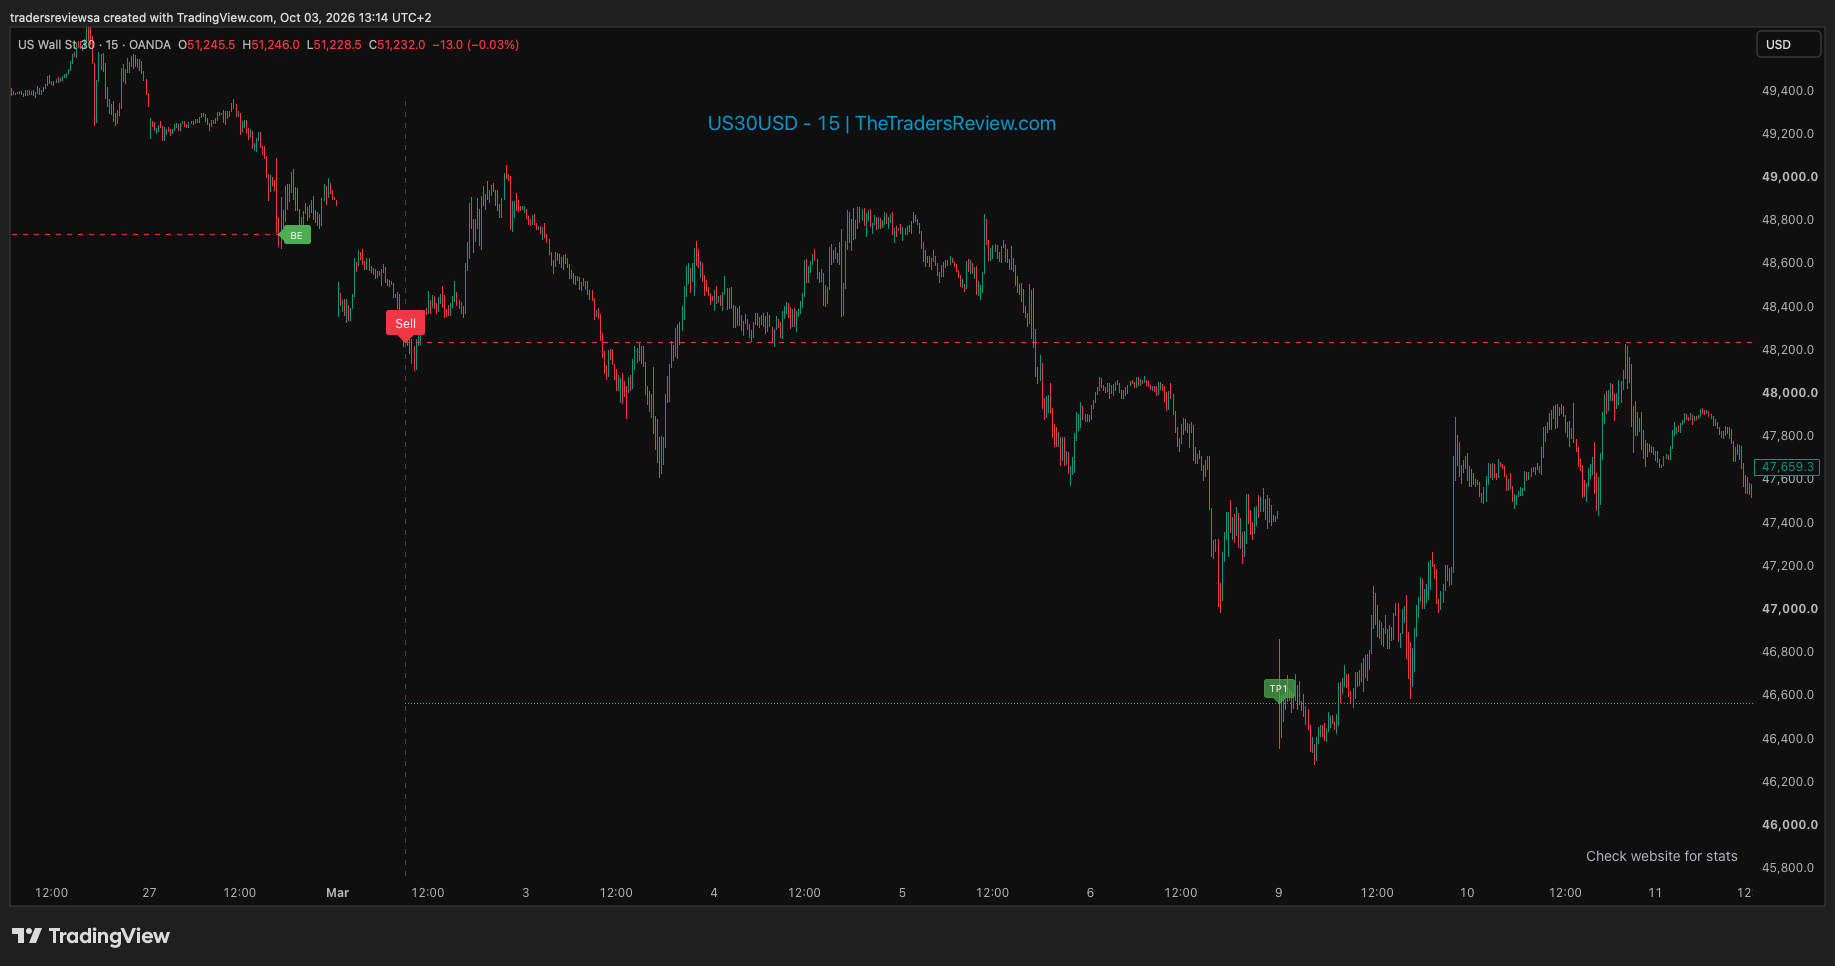Viewport: 1835px width, 966px height.
Task: Click the open value O51,245.5
Action: 207,45
